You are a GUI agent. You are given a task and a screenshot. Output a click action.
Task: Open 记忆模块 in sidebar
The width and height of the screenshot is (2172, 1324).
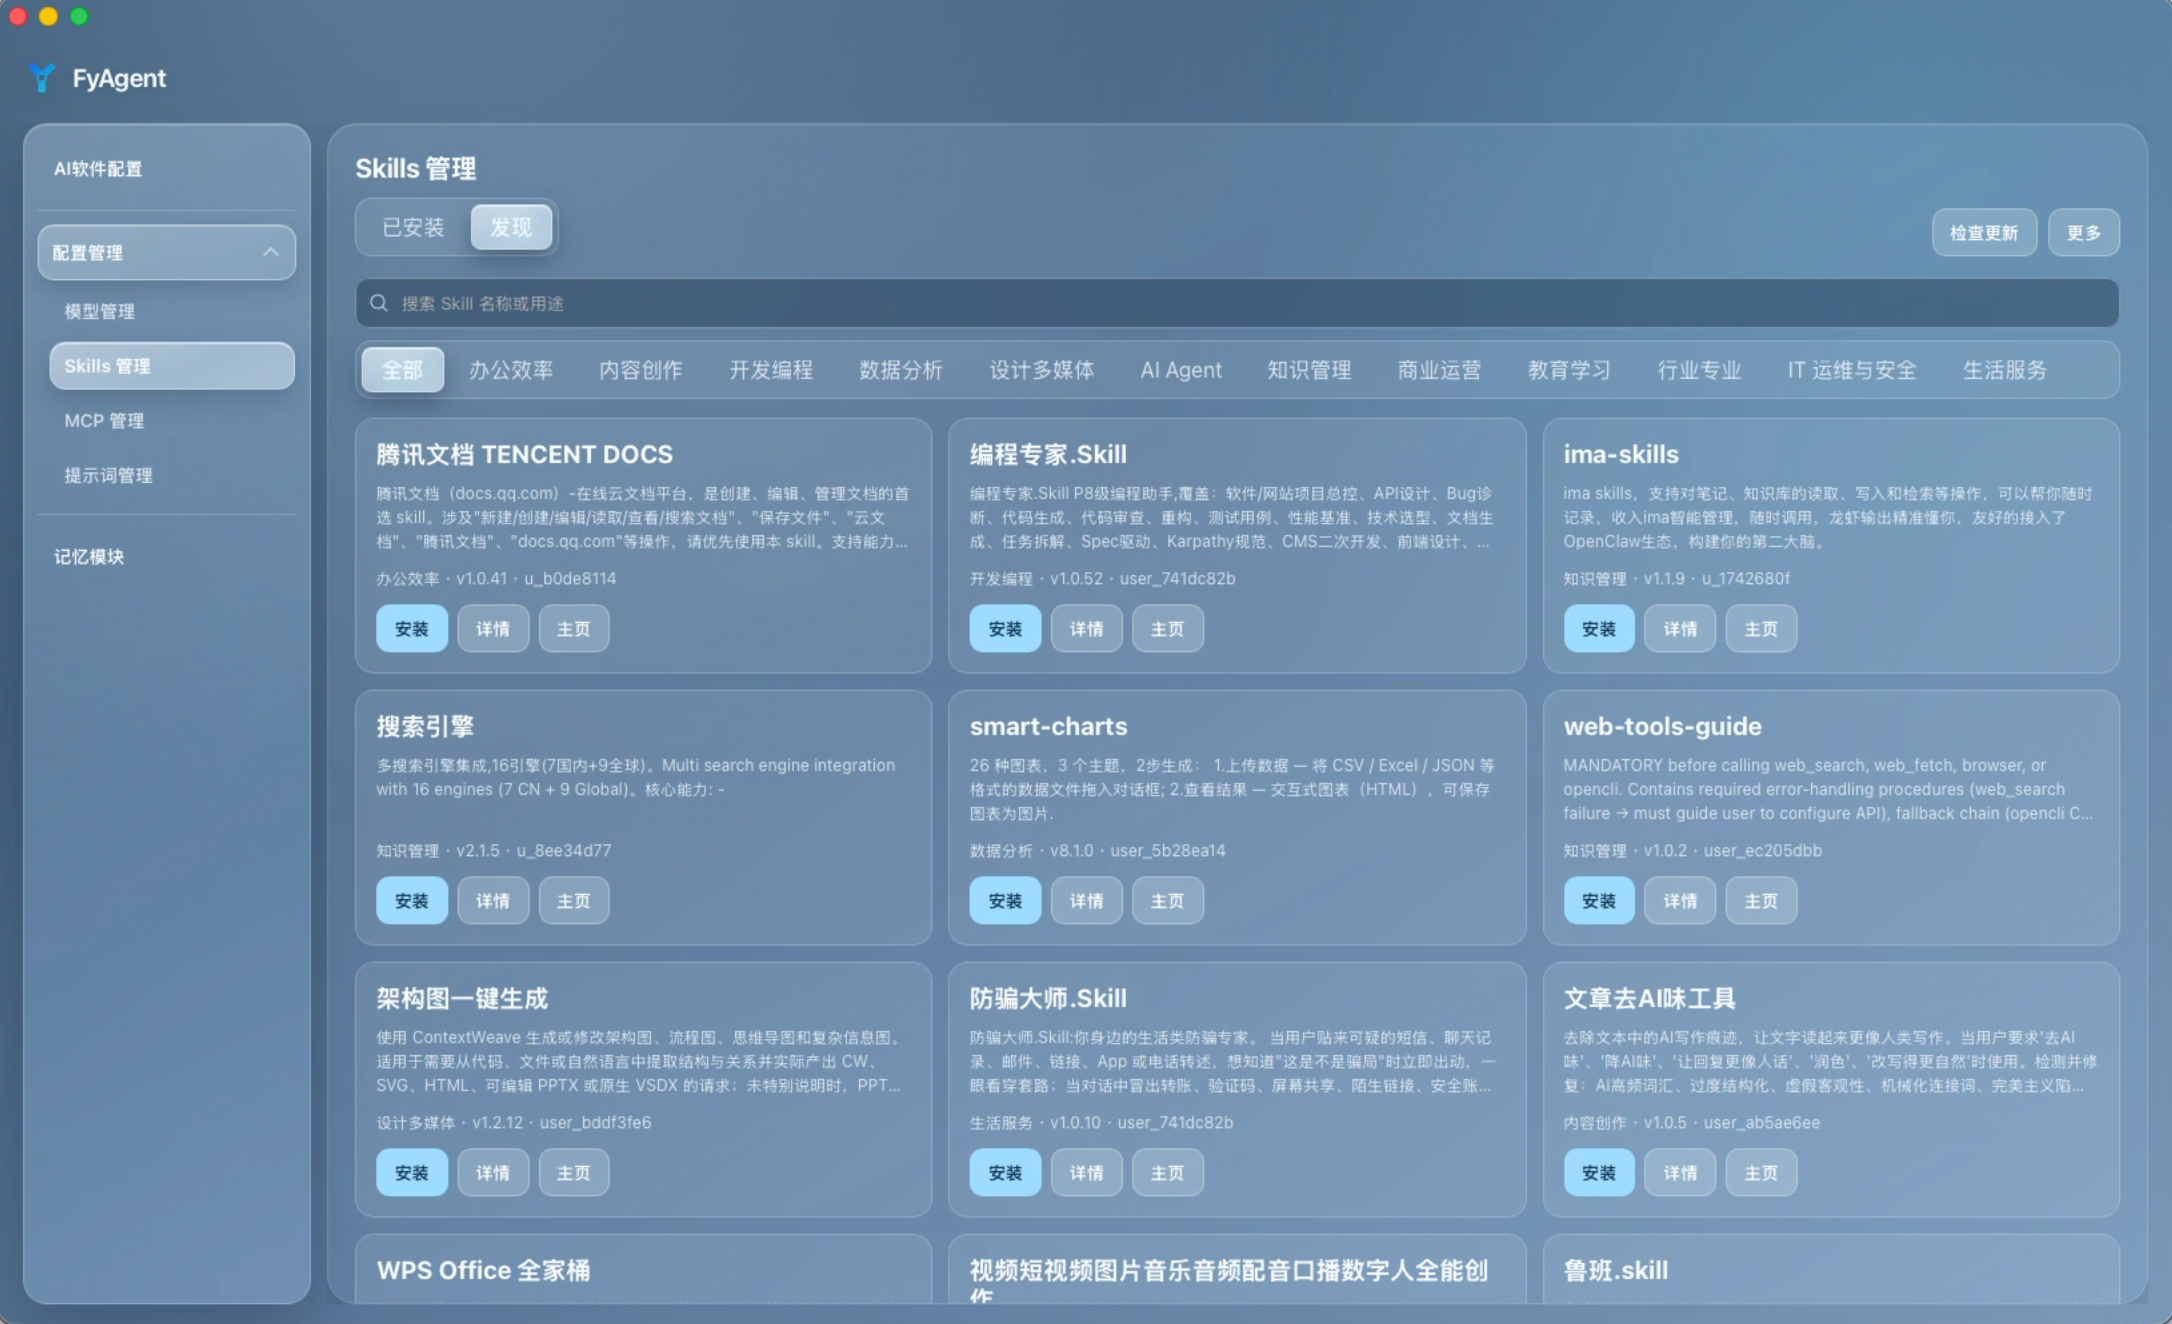click(x=89, y=556)
